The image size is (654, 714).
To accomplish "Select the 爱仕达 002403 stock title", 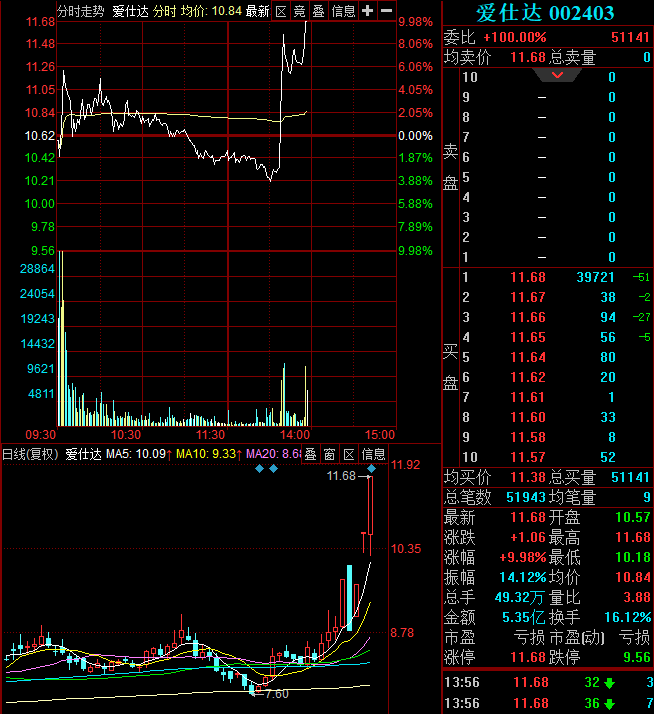I will (x=545, y=13).
